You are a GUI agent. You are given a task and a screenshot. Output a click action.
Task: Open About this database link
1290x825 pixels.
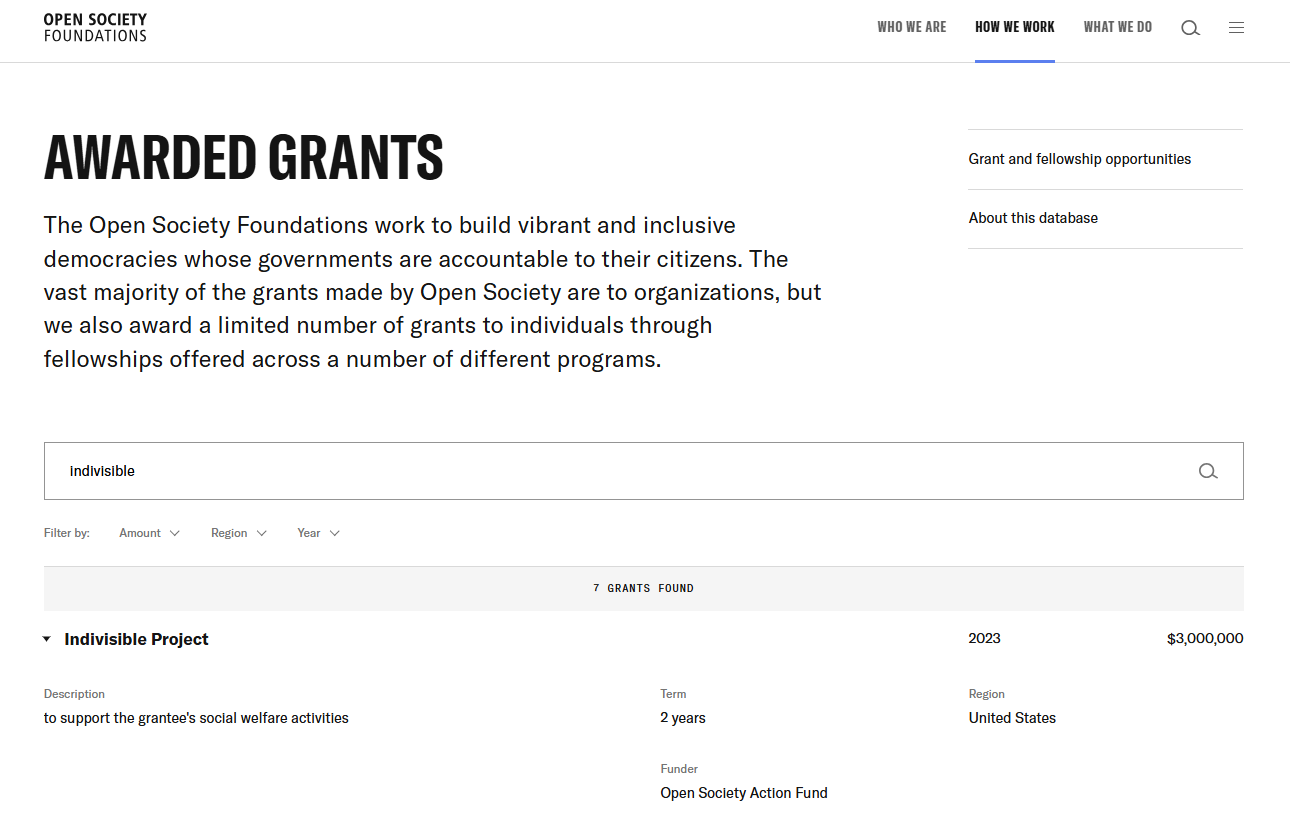click(1033, 218)
